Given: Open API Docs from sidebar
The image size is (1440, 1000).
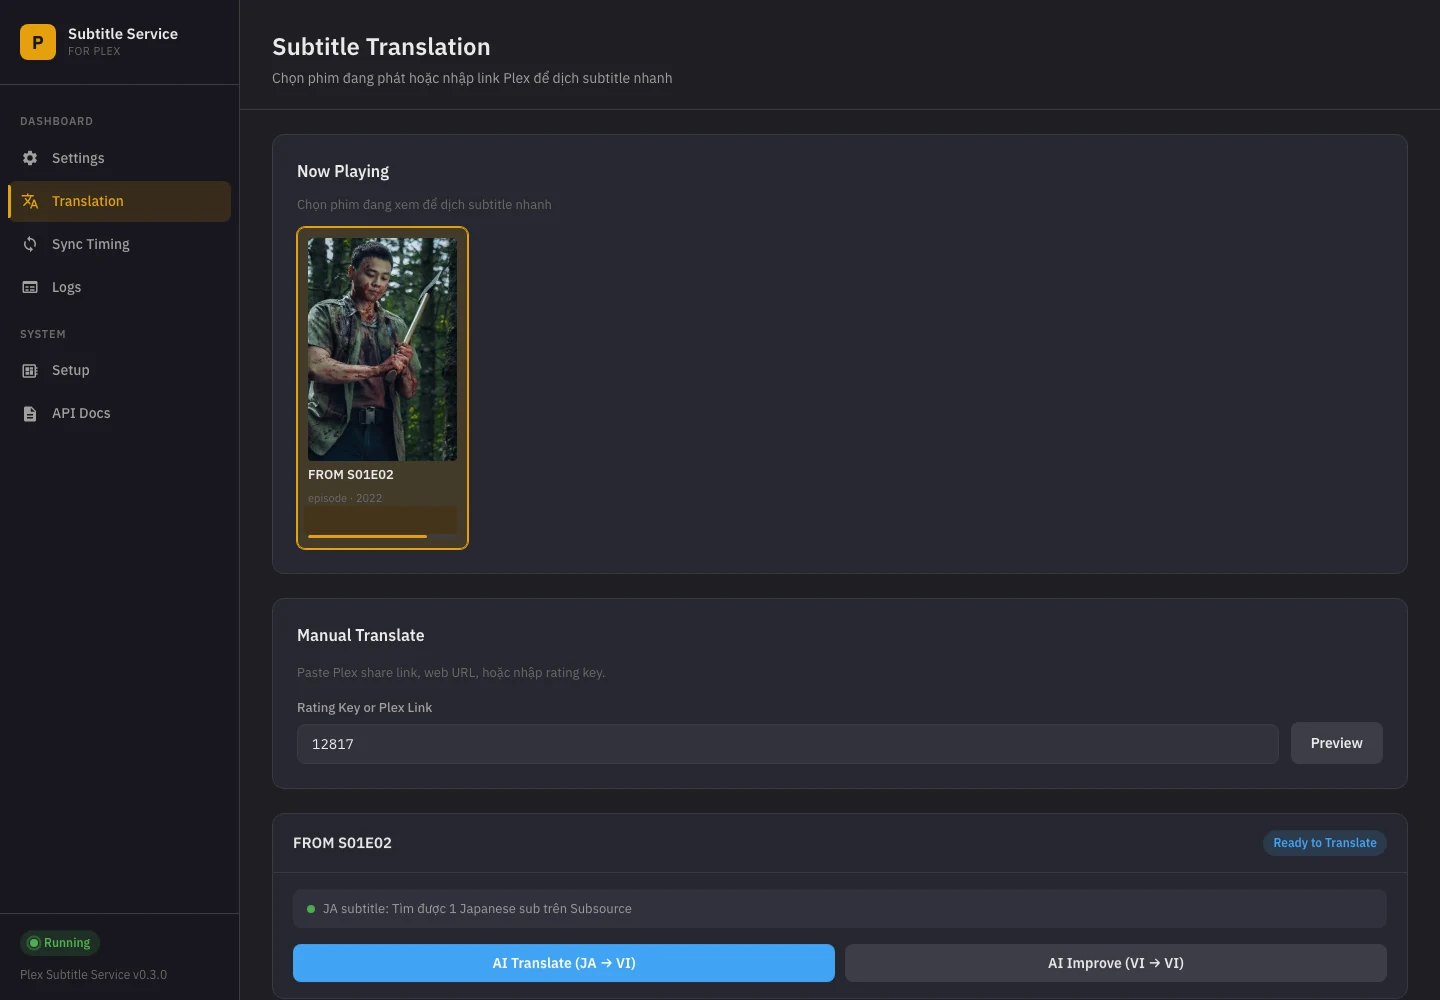Looking at the screenshot, I should pyautogui.click(x=119, y=413).
